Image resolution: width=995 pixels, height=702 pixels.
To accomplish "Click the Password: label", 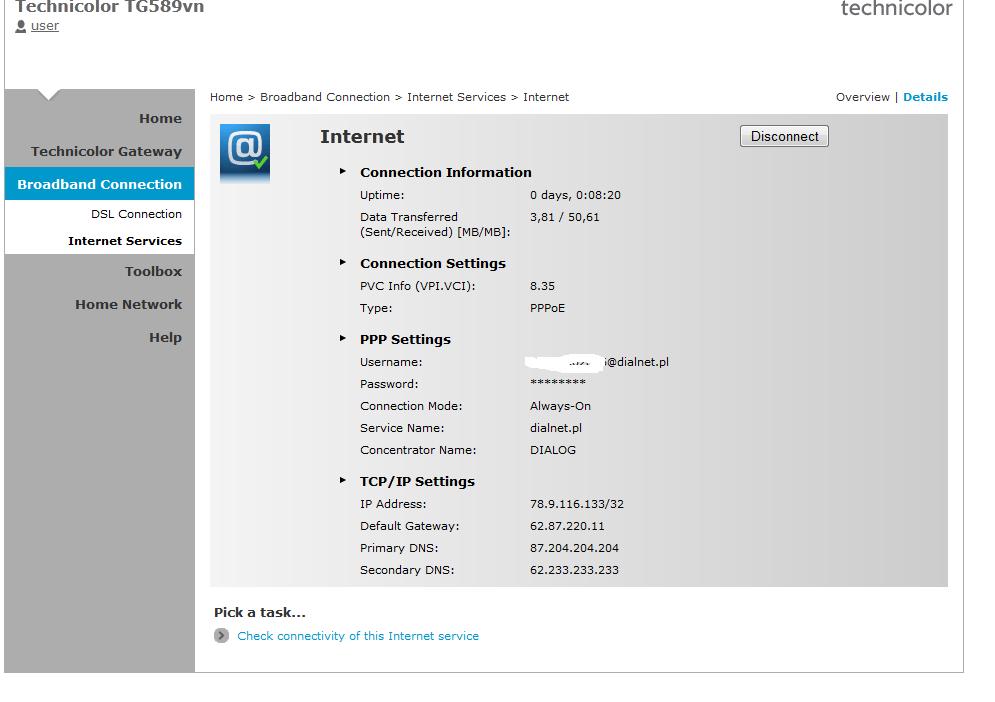I will [x=389, y=385].
